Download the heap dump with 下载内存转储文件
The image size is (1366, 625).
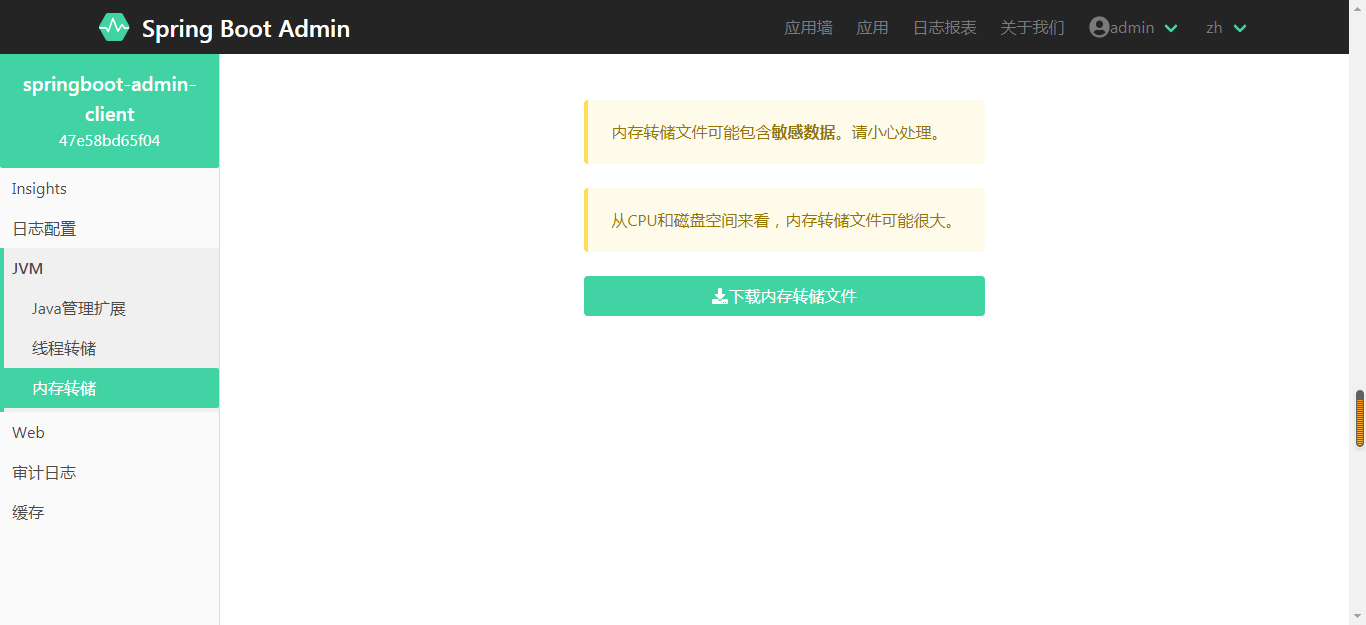pyautogui.click(x=784, y=296)
